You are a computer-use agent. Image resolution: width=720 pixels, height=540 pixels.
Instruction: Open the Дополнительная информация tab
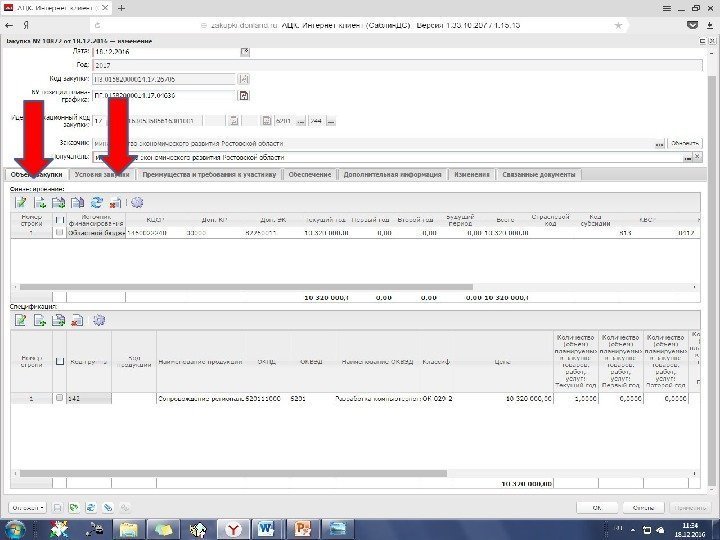pos(393,174)
